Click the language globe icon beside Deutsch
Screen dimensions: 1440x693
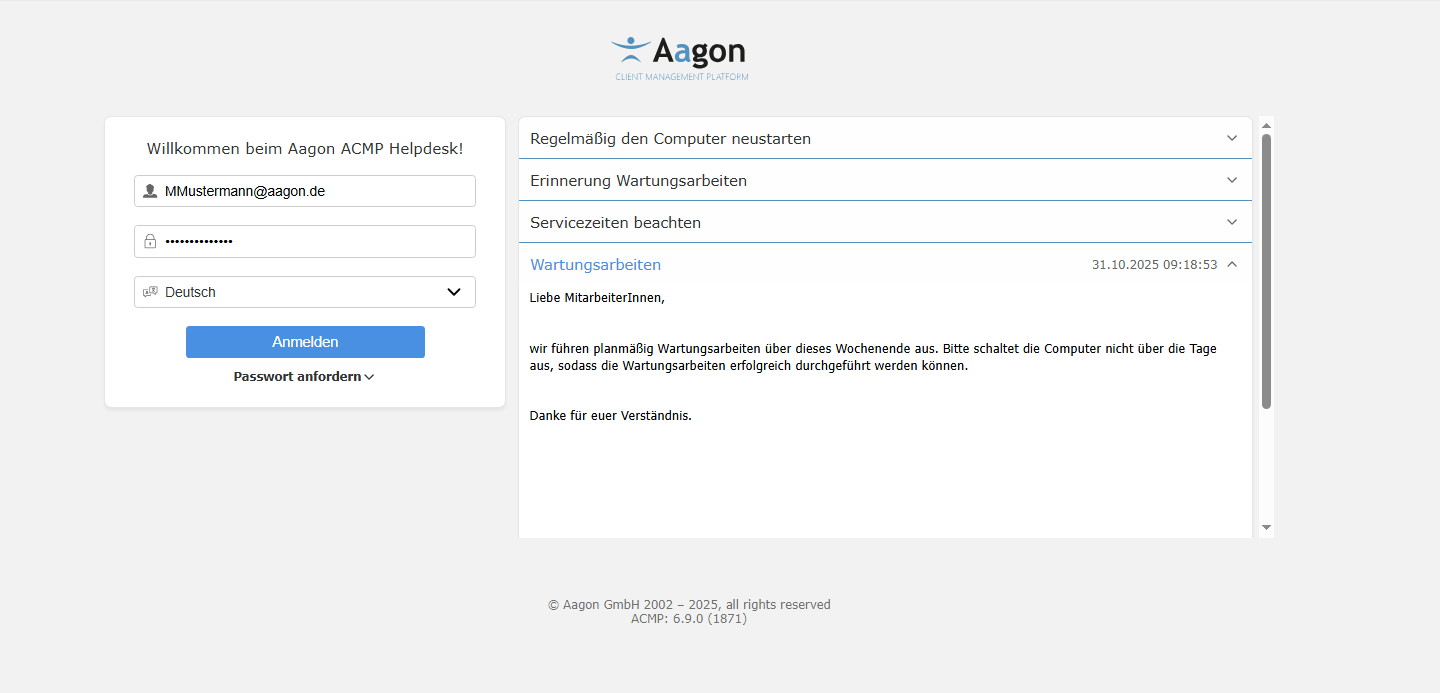pos(151,291)
